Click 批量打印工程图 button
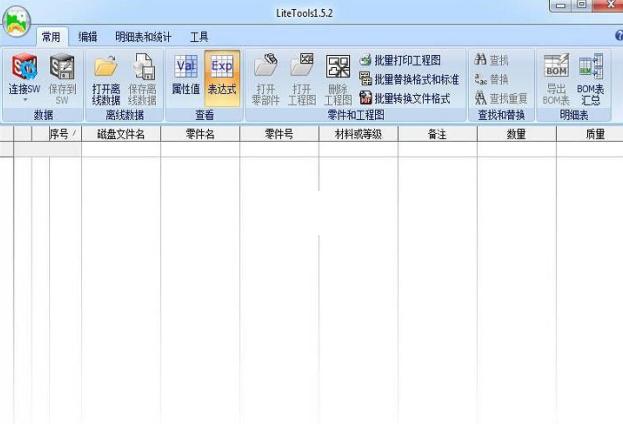 click(x=400, y=61)
